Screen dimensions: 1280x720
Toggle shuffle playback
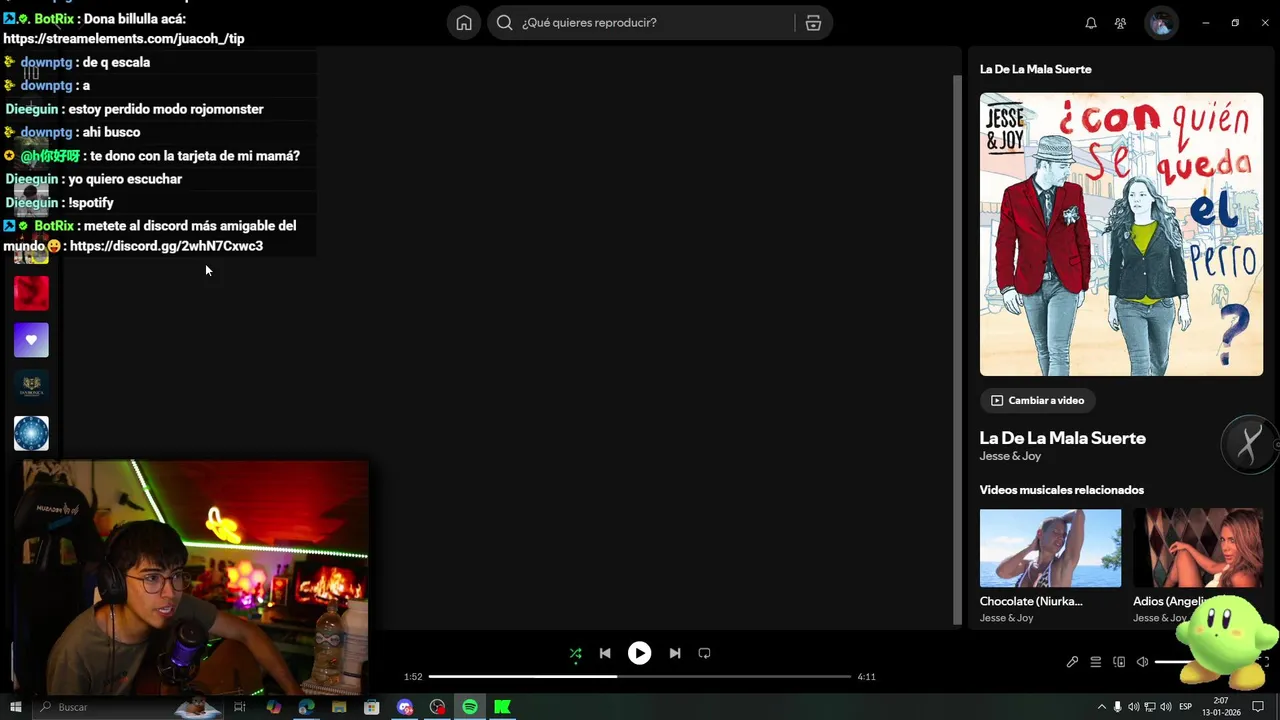coord(575,653)
